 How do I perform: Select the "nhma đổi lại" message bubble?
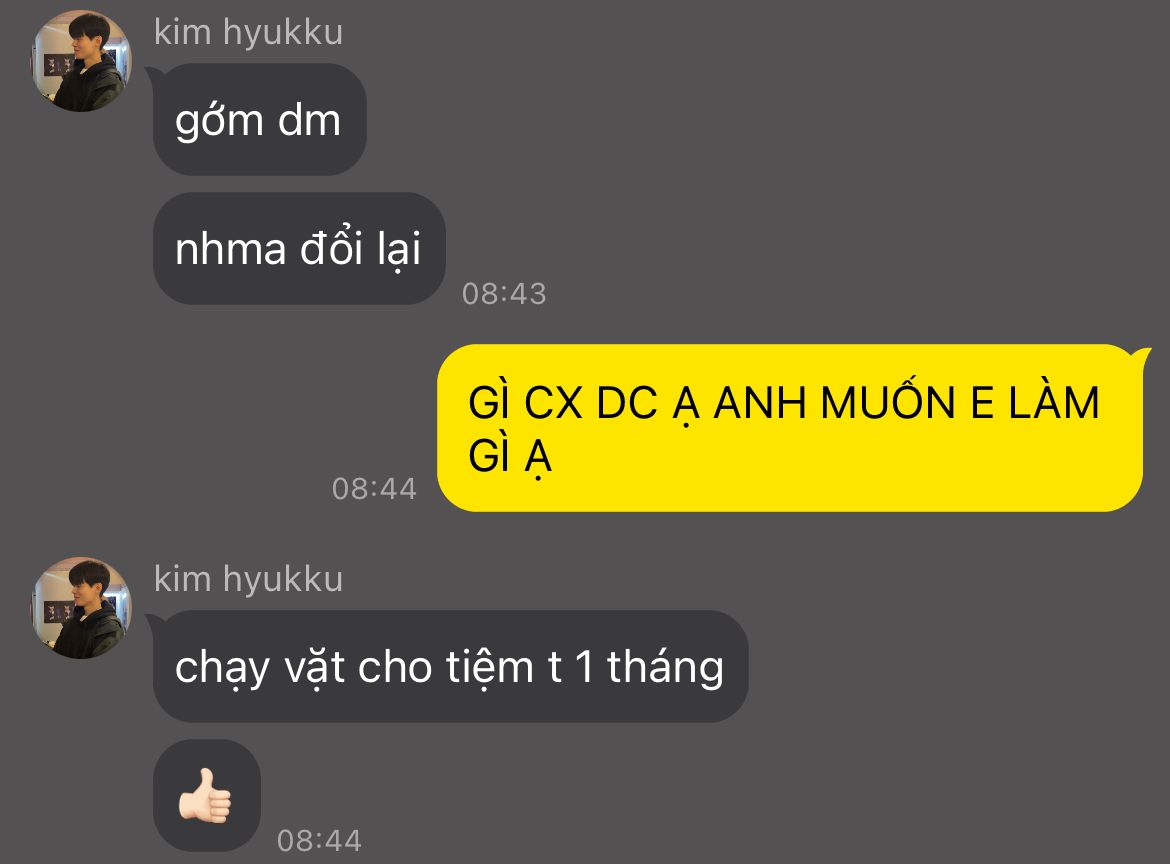pyautogui.click(x=299, y=248)
